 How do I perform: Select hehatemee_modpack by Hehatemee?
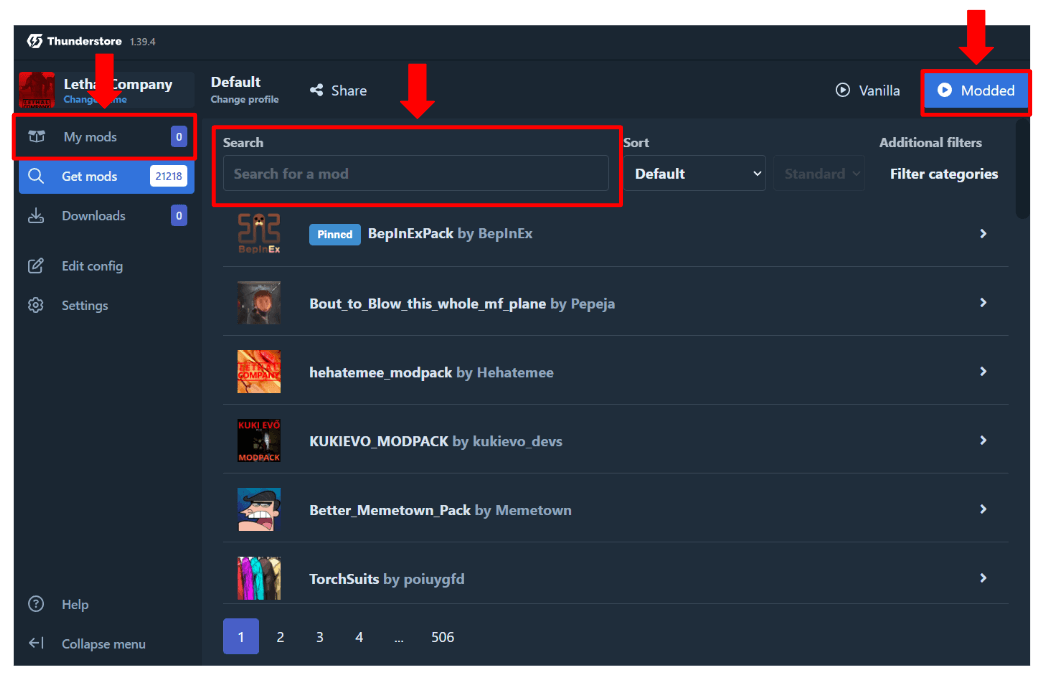coord(431,373)
